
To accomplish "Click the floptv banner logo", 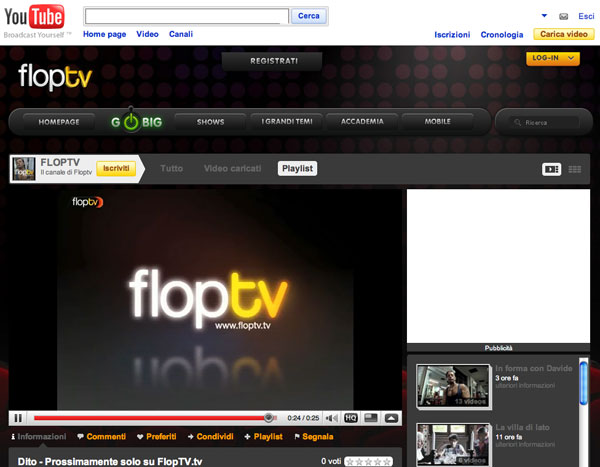I will click(x=55, y=77).
